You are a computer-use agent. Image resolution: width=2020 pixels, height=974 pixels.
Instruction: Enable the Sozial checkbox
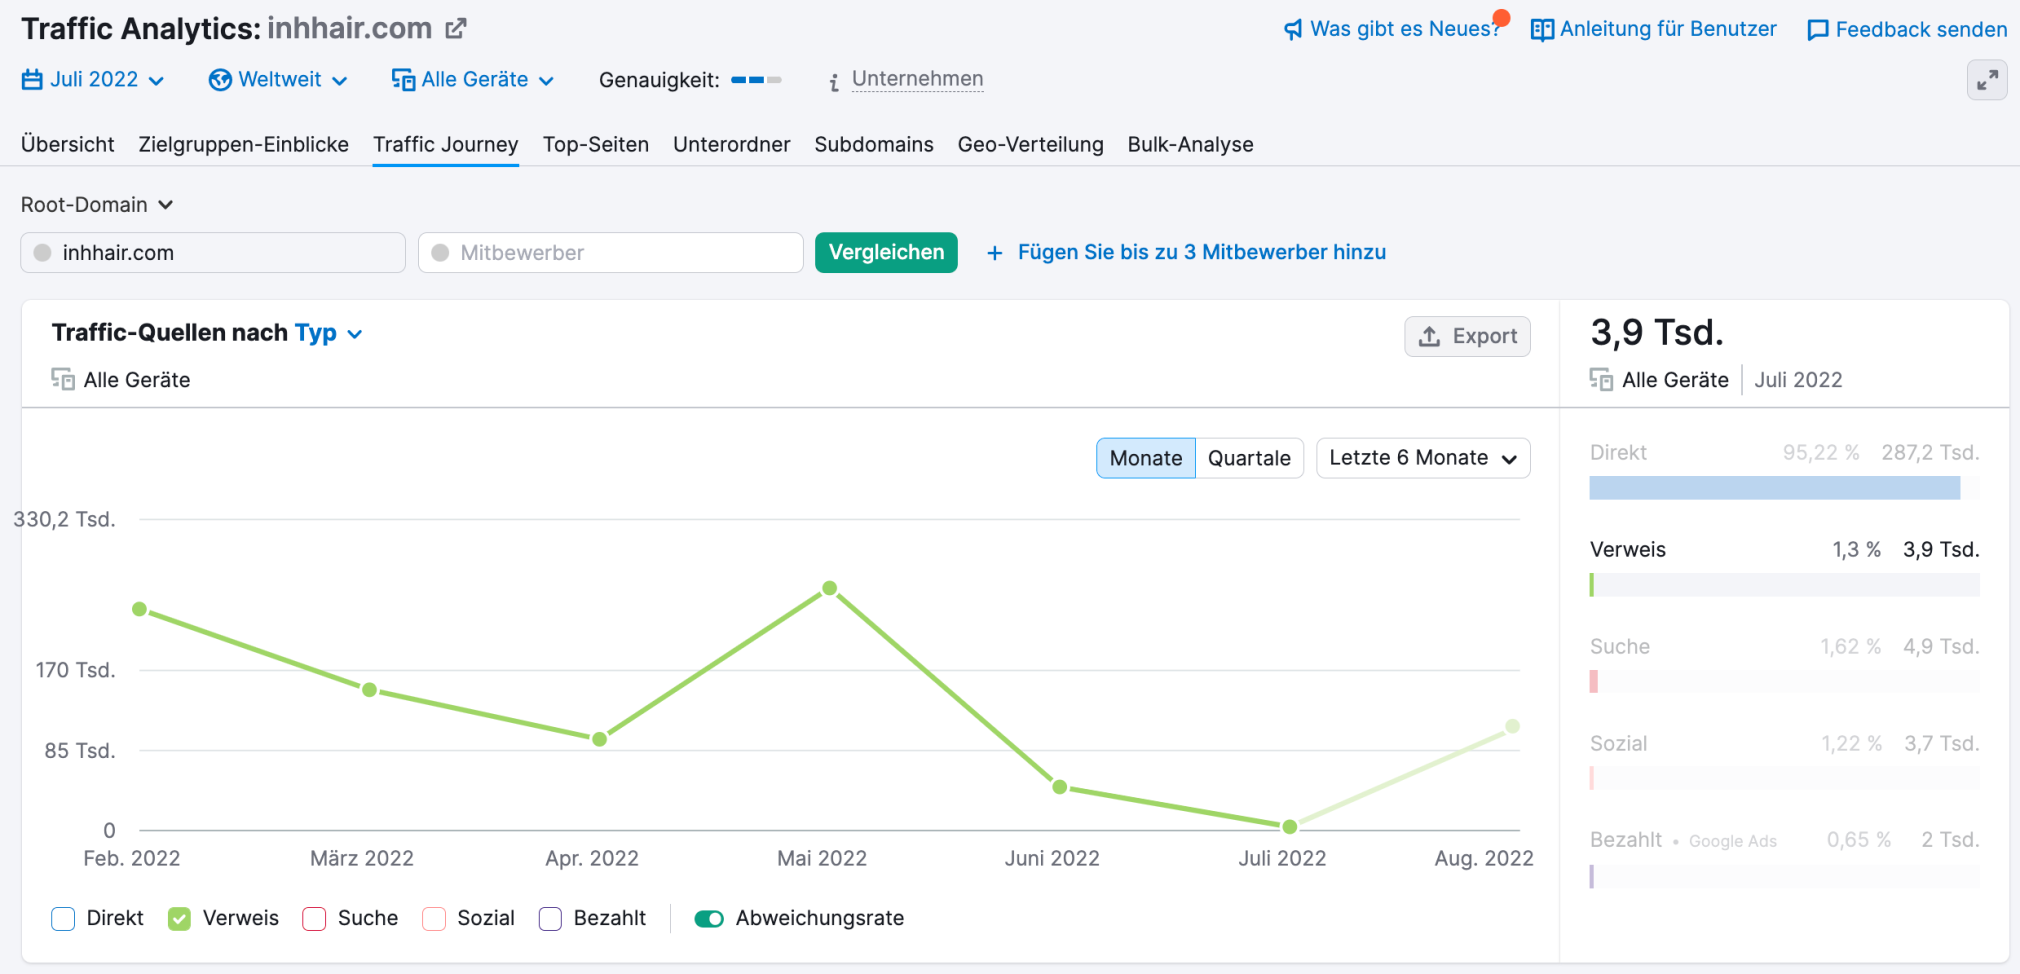coord(434,918)
